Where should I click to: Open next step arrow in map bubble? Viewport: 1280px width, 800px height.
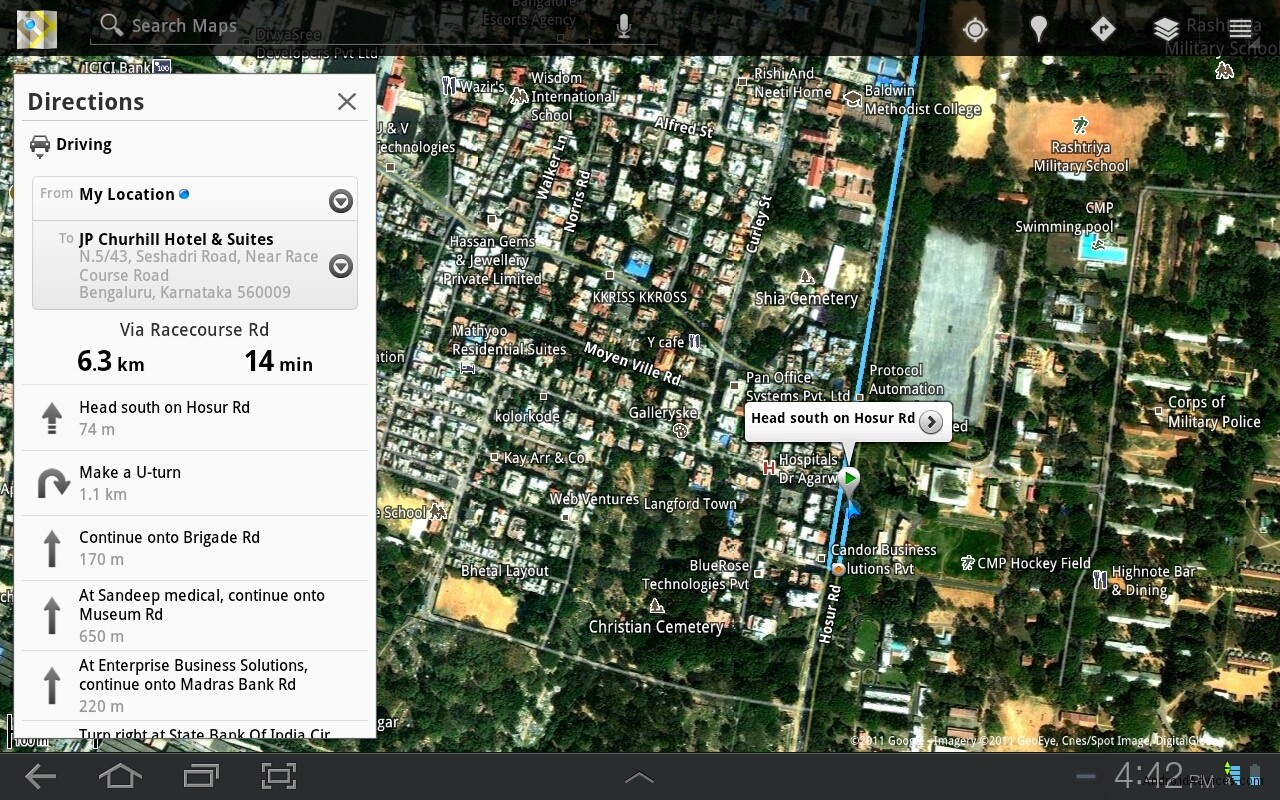click(x=931, y=422)
